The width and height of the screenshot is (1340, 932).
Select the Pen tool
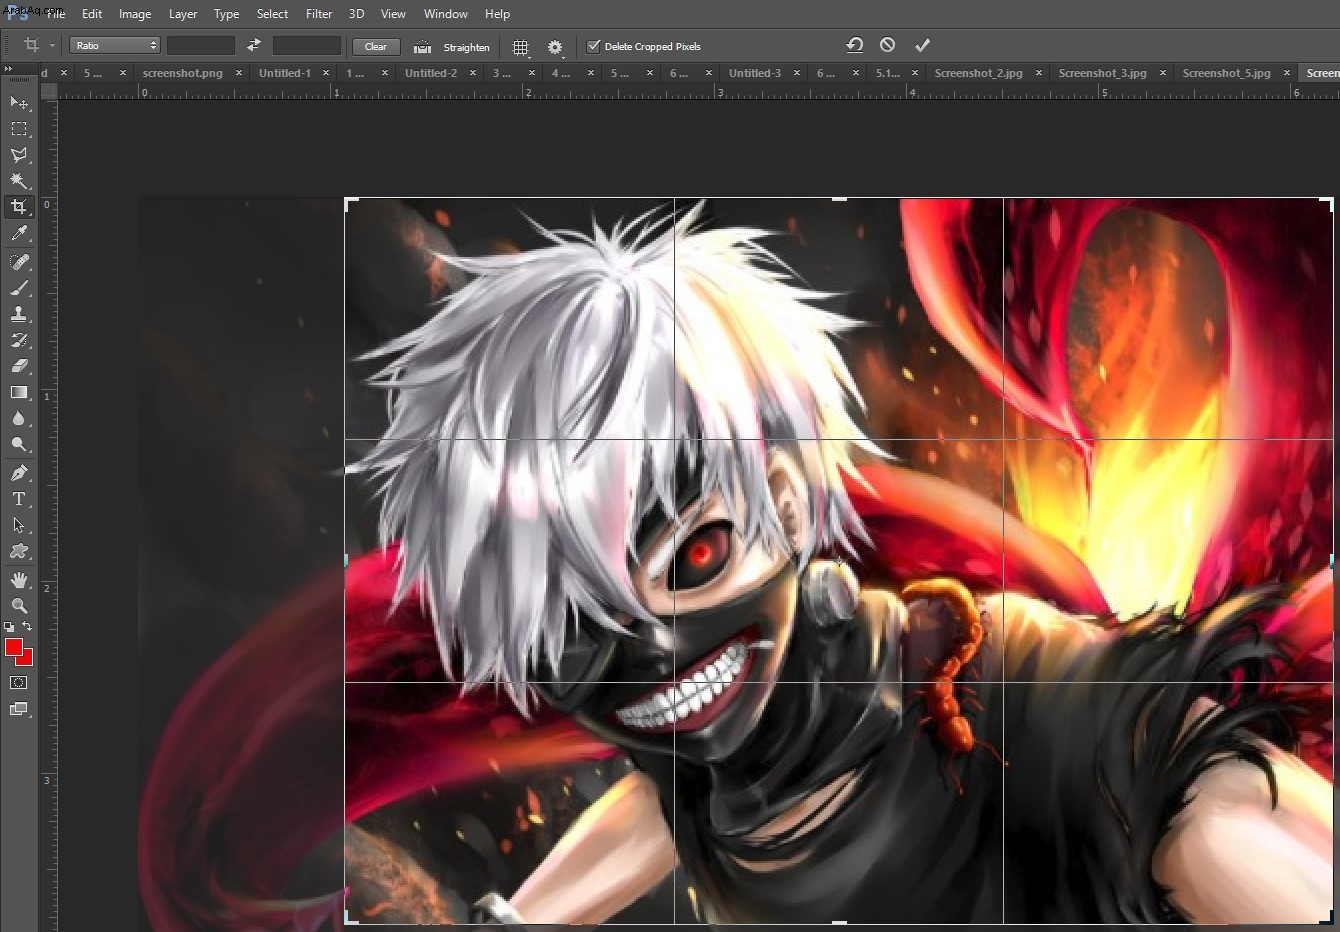click(x=19, y=473)
